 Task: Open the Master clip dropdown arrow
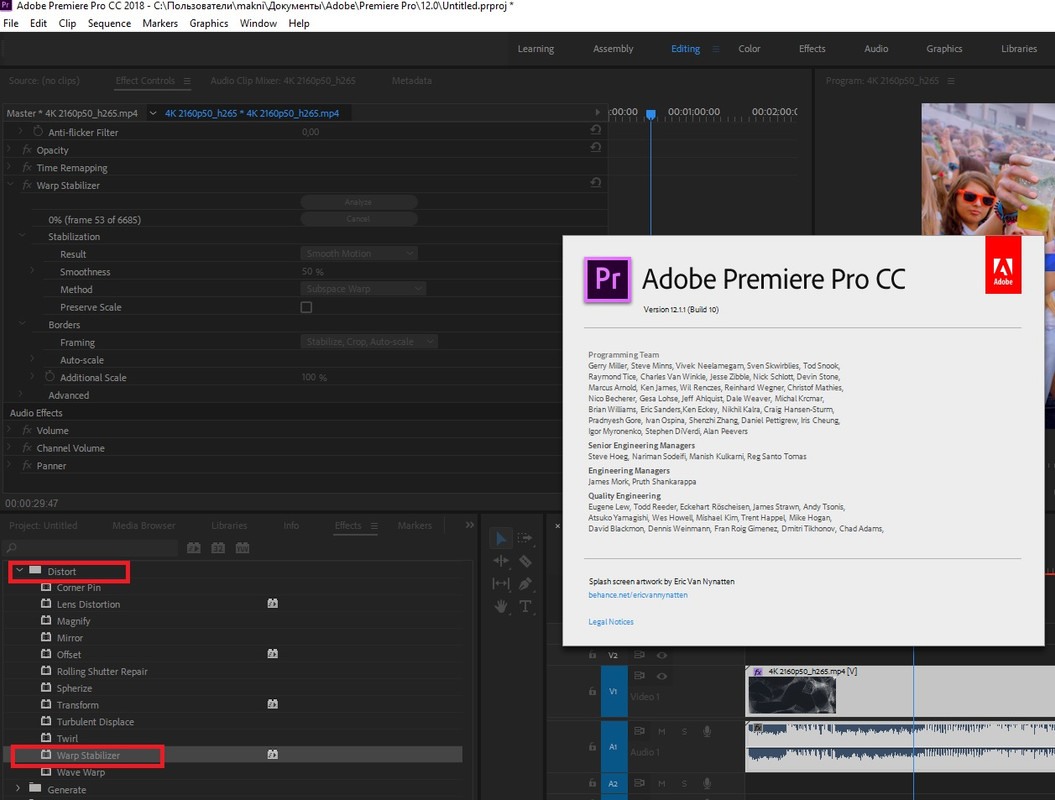153,113
